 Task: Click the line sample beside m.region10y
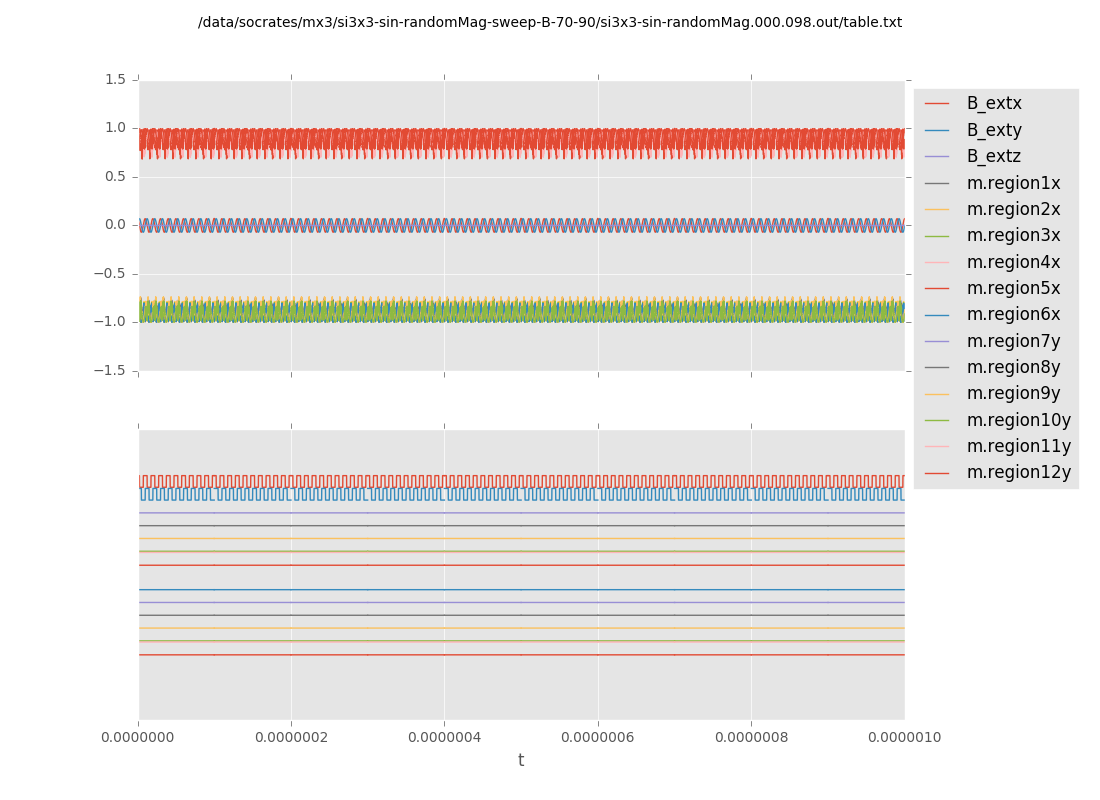pos(937,420)
